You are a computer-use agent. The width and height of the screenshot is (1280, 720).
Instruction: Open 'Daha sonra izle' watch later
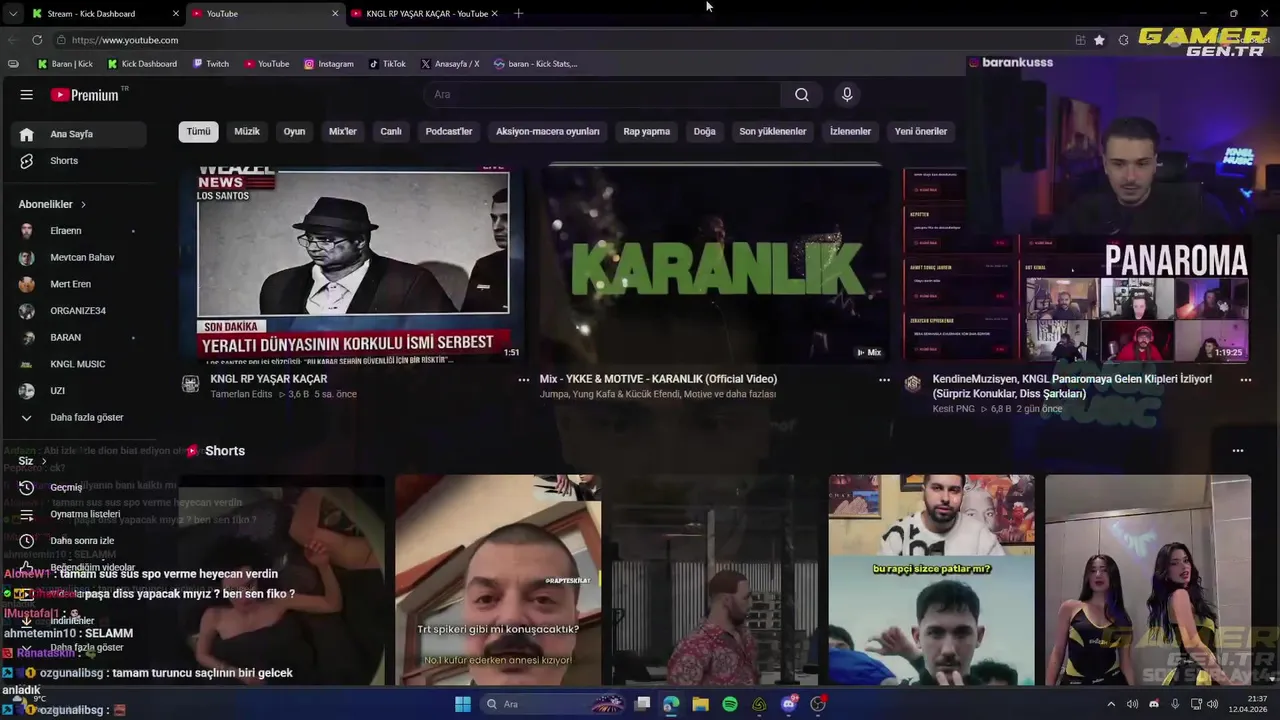(x=76, y=541)
